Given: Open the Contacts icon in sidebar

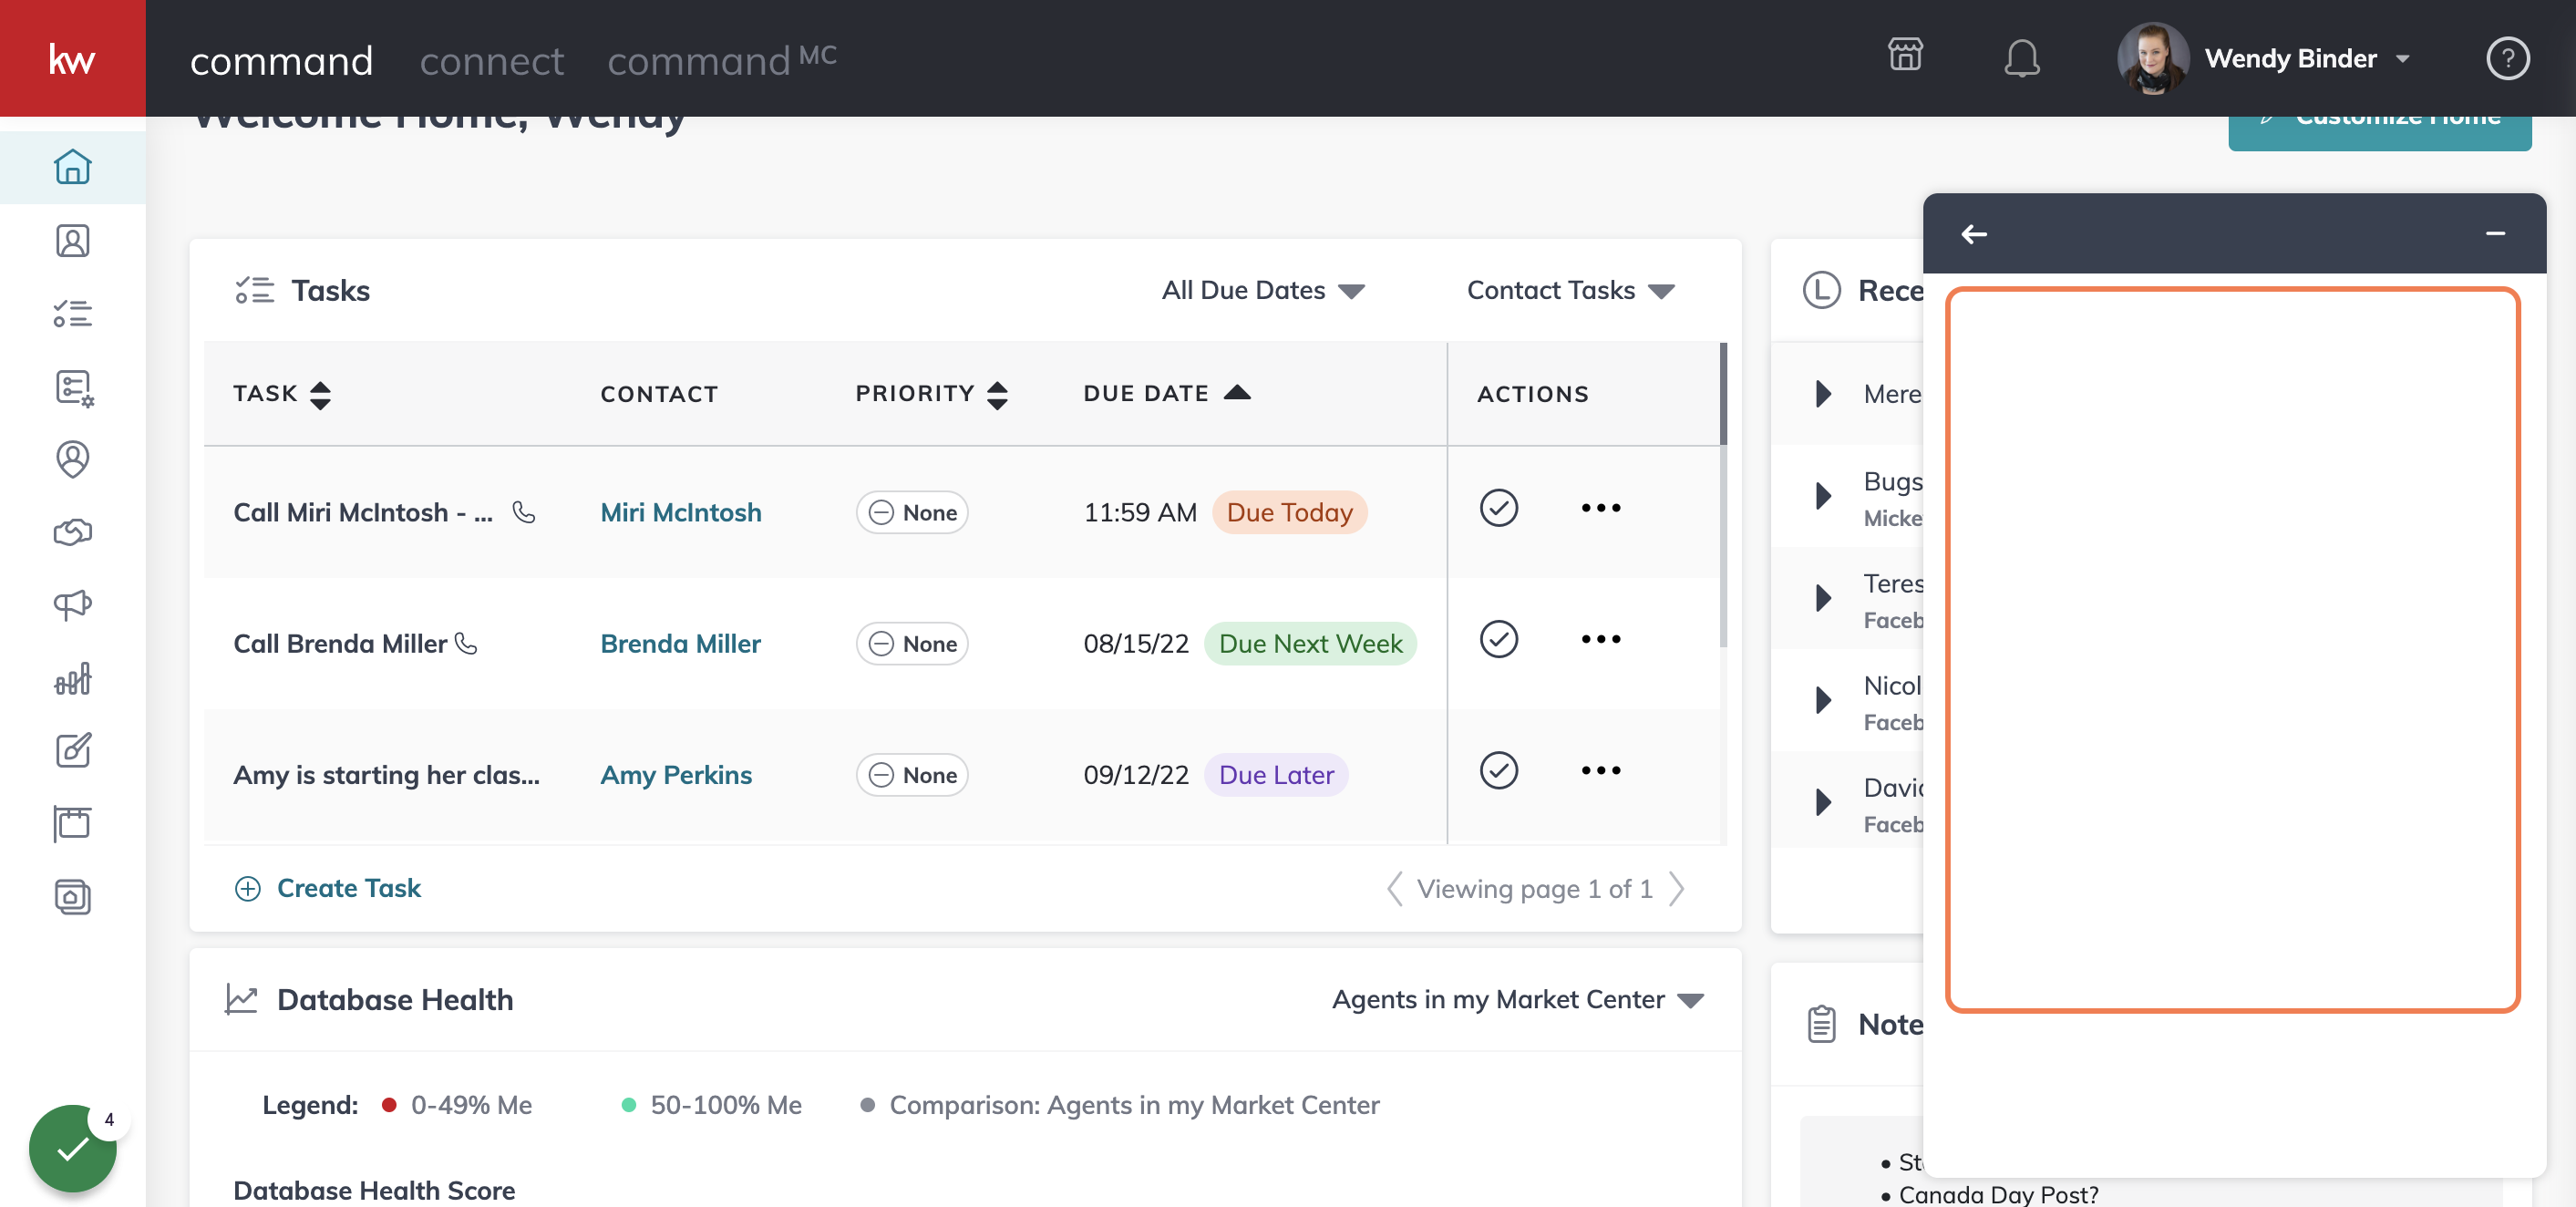Looking at the screenshot, I should pos(72,241).
